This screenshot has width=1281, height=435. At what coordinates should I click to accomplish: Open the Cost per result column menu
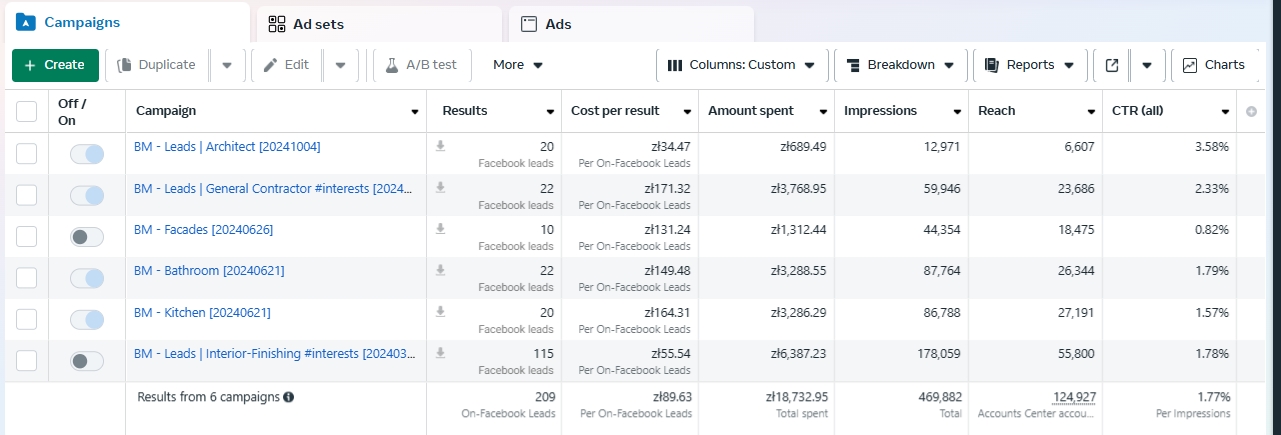pos(687,111)
